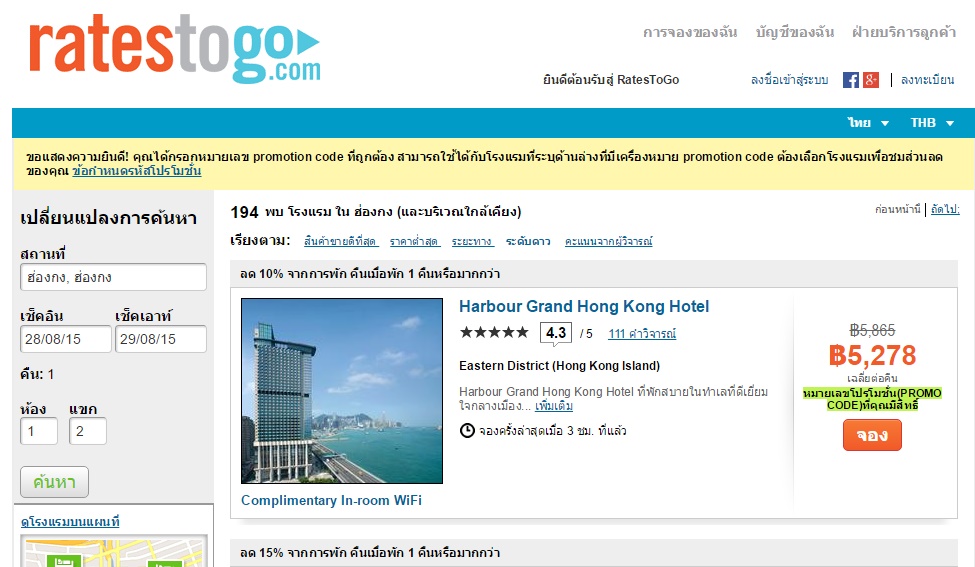Image resolution: width=975 pixels, height=567 pixels.
Task: Open ฝ่ายบริการลูกค้า in the top menu
Action: click(903, 32)
